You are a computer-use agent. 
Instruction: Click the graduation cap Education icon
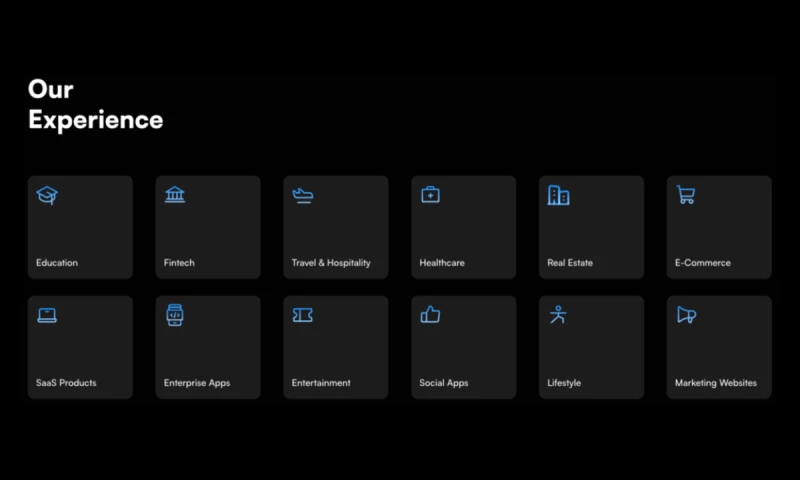pyautogui.click(x=47, y=195)
